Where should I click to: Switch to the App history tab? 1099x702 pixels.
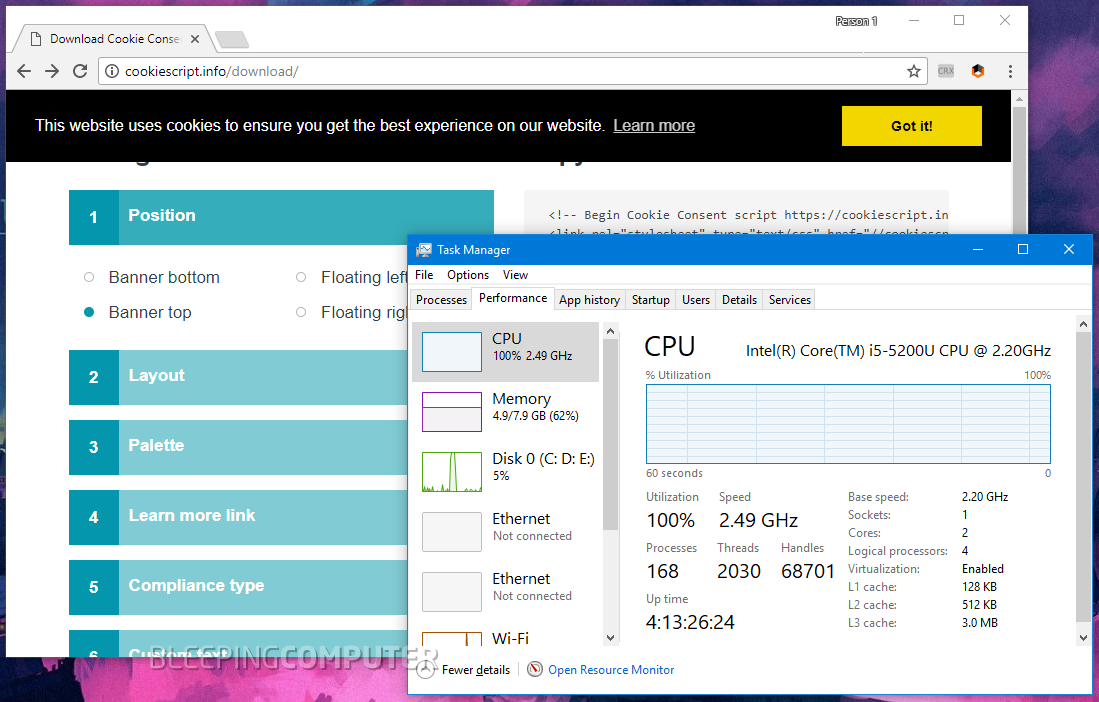(x=589, y=300)
